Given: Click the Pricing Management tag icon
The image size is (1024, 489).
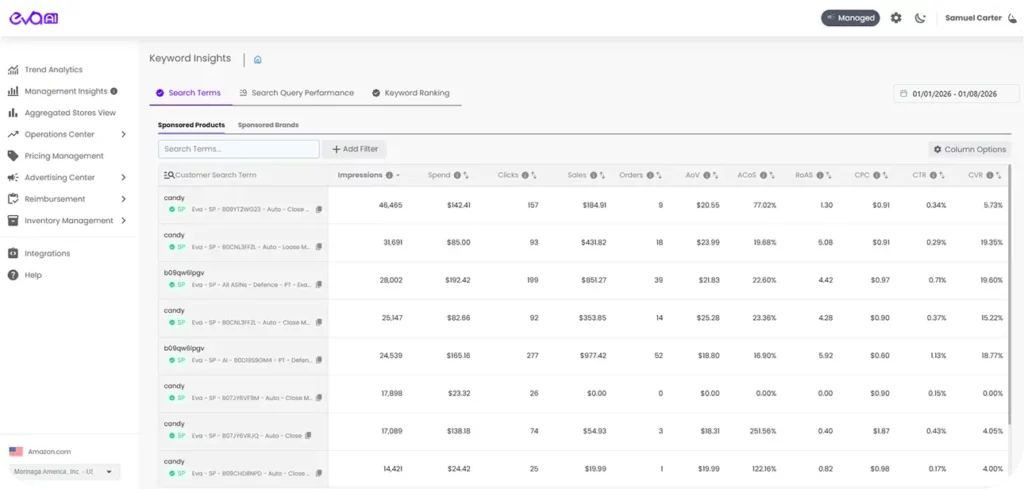Looking at the screenshot, I should point(13,156).
